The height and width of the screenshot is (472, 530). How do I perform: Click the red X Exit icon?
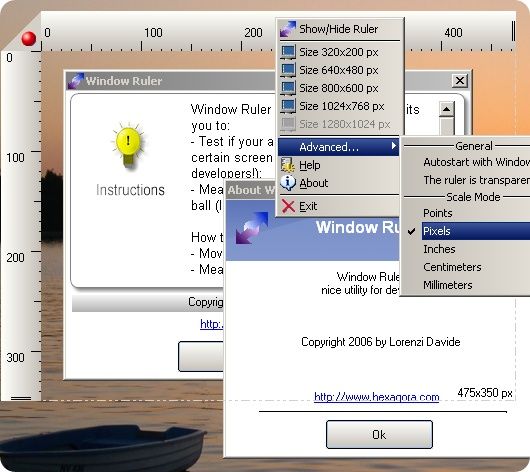tap(288, 206)
